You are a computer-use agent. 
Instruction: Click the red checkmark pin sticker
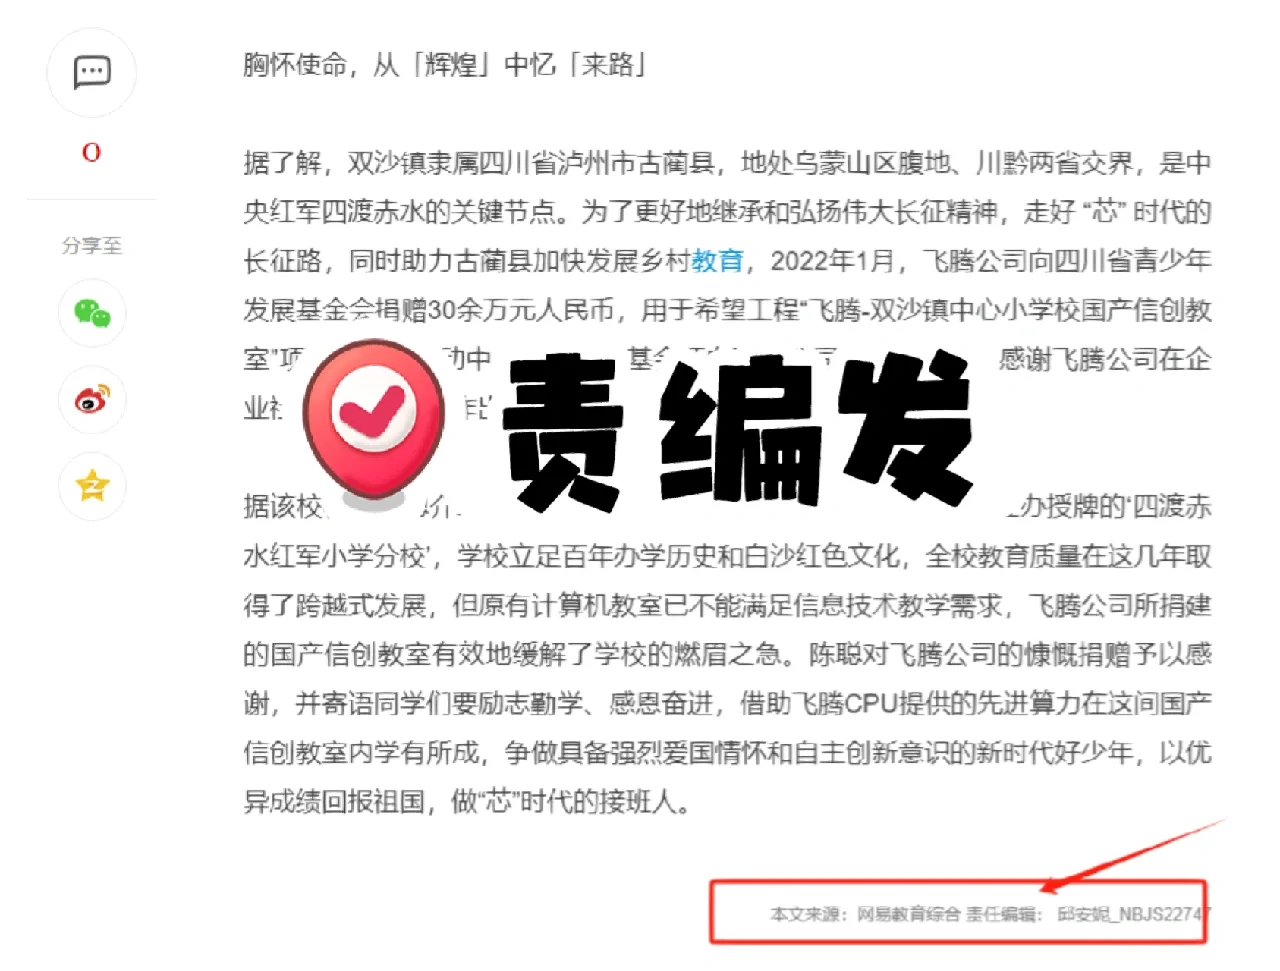[x=373, y=422]
